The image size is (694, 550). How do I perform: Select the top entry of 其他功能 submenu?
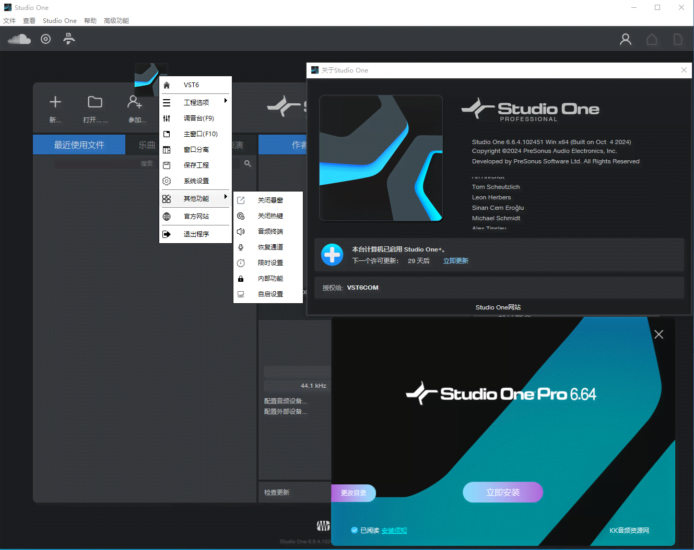click(x=268, y=200)
